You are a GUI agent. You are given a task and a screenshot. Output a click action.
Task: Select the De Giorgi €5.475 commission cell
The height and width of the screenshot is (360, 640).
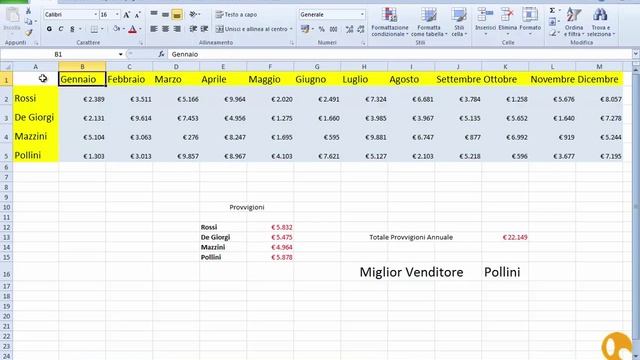tap(270, 237)
